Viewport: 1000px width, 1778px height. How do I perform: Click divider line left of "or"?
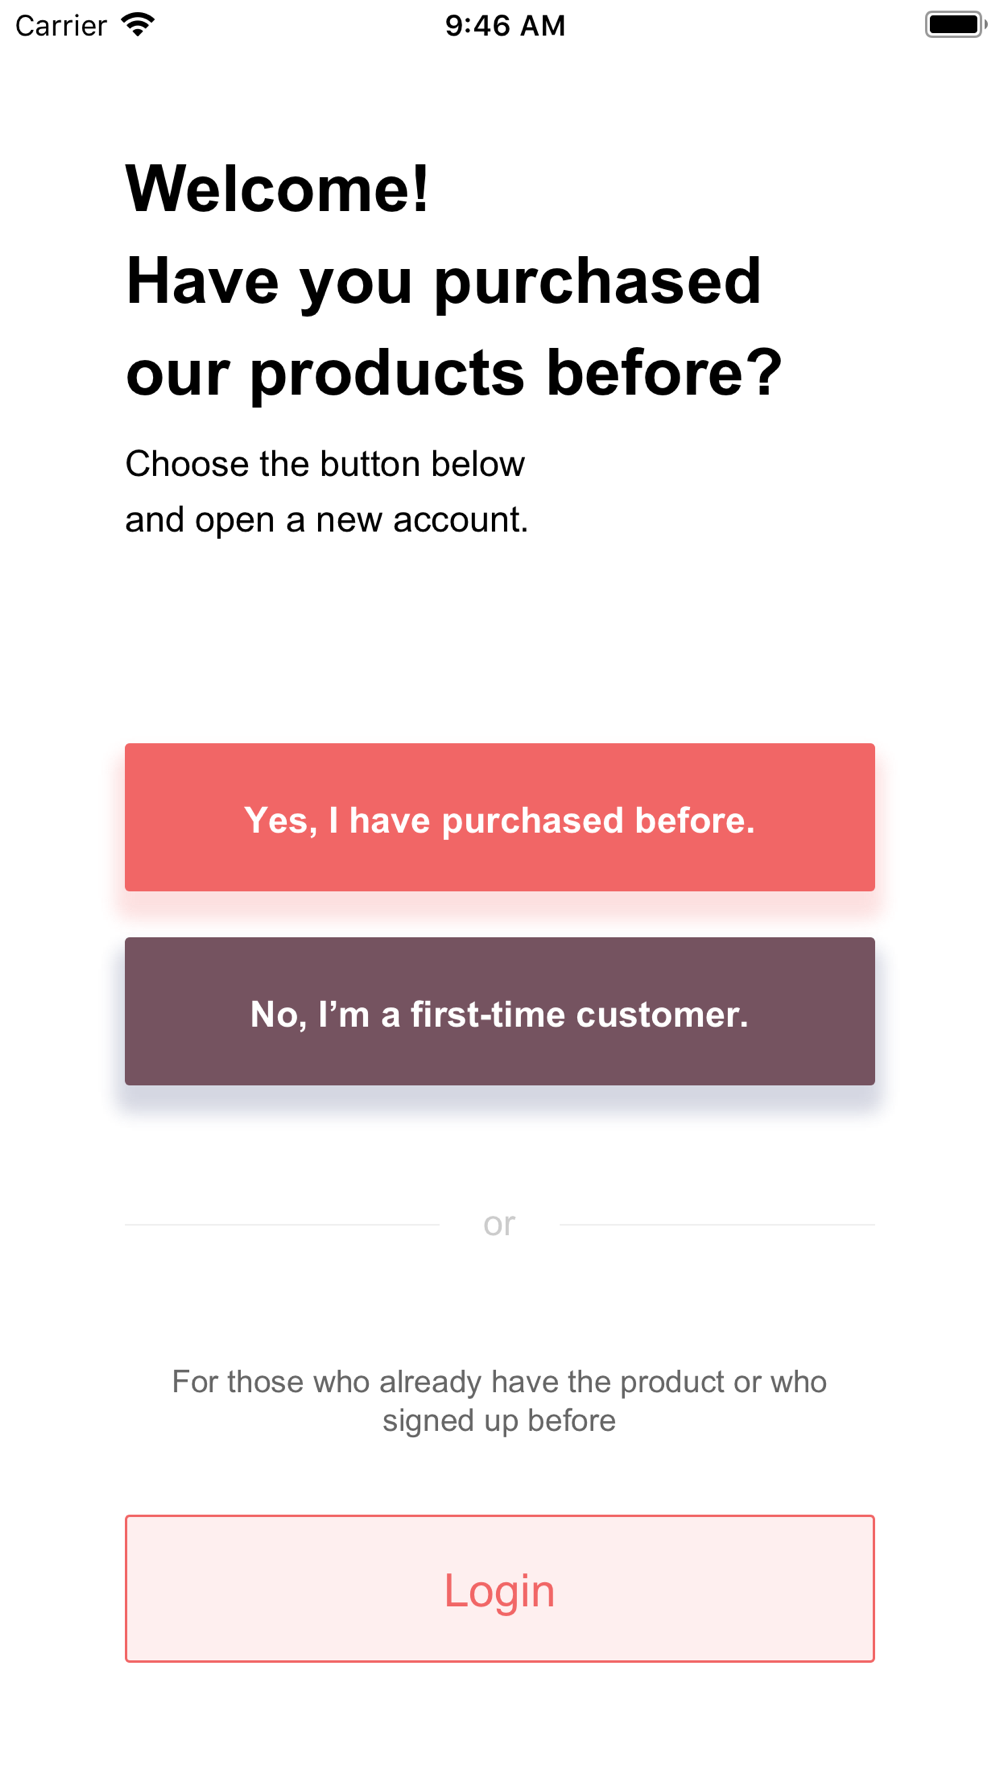[282, 1224]
